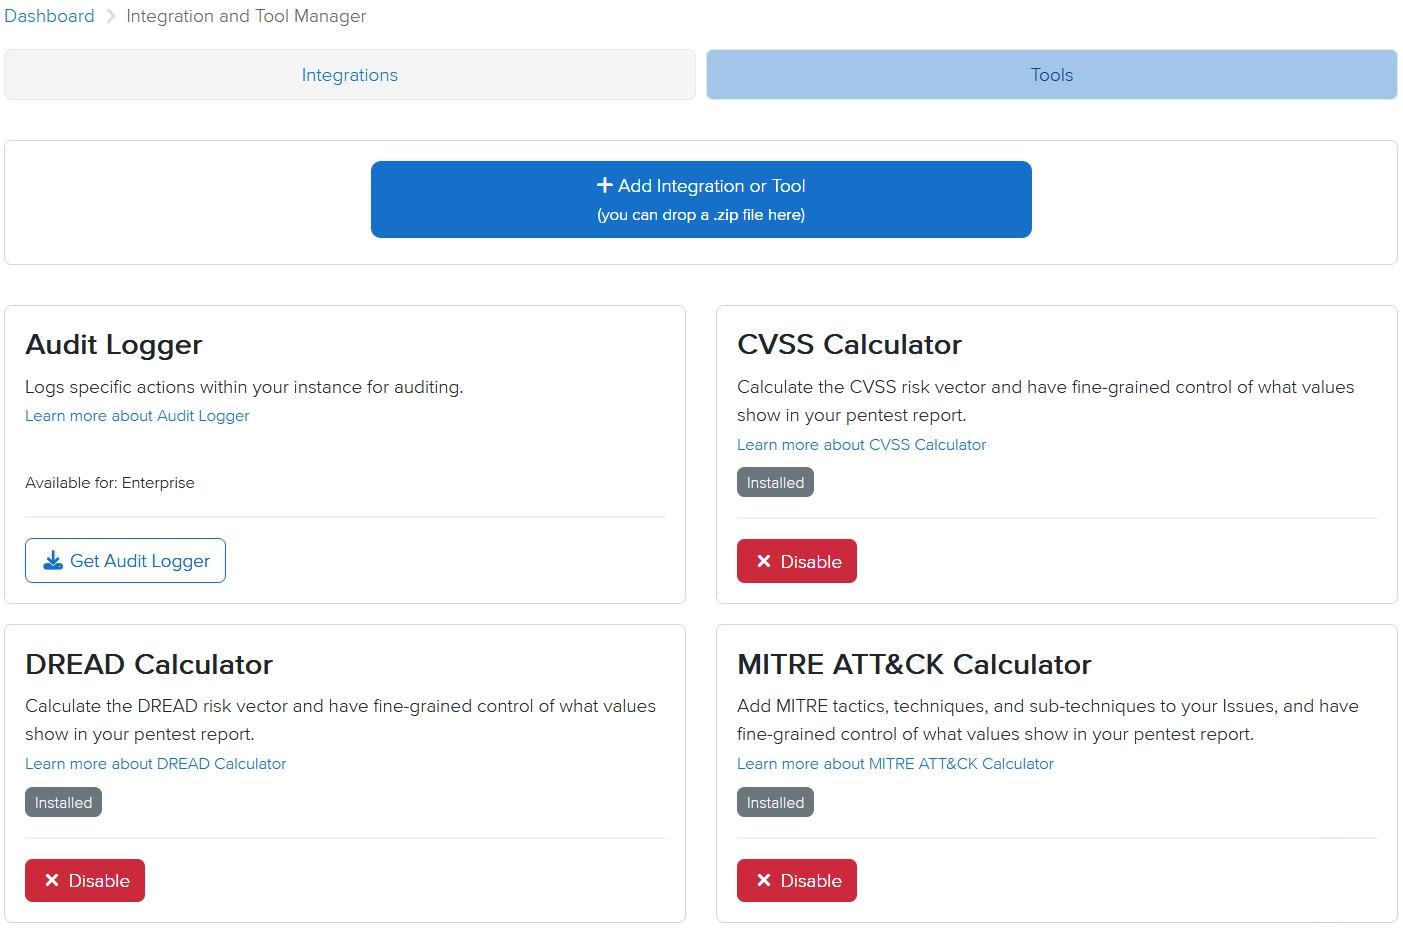Open Learn more about DREAD Calculator link

(155, 764)
